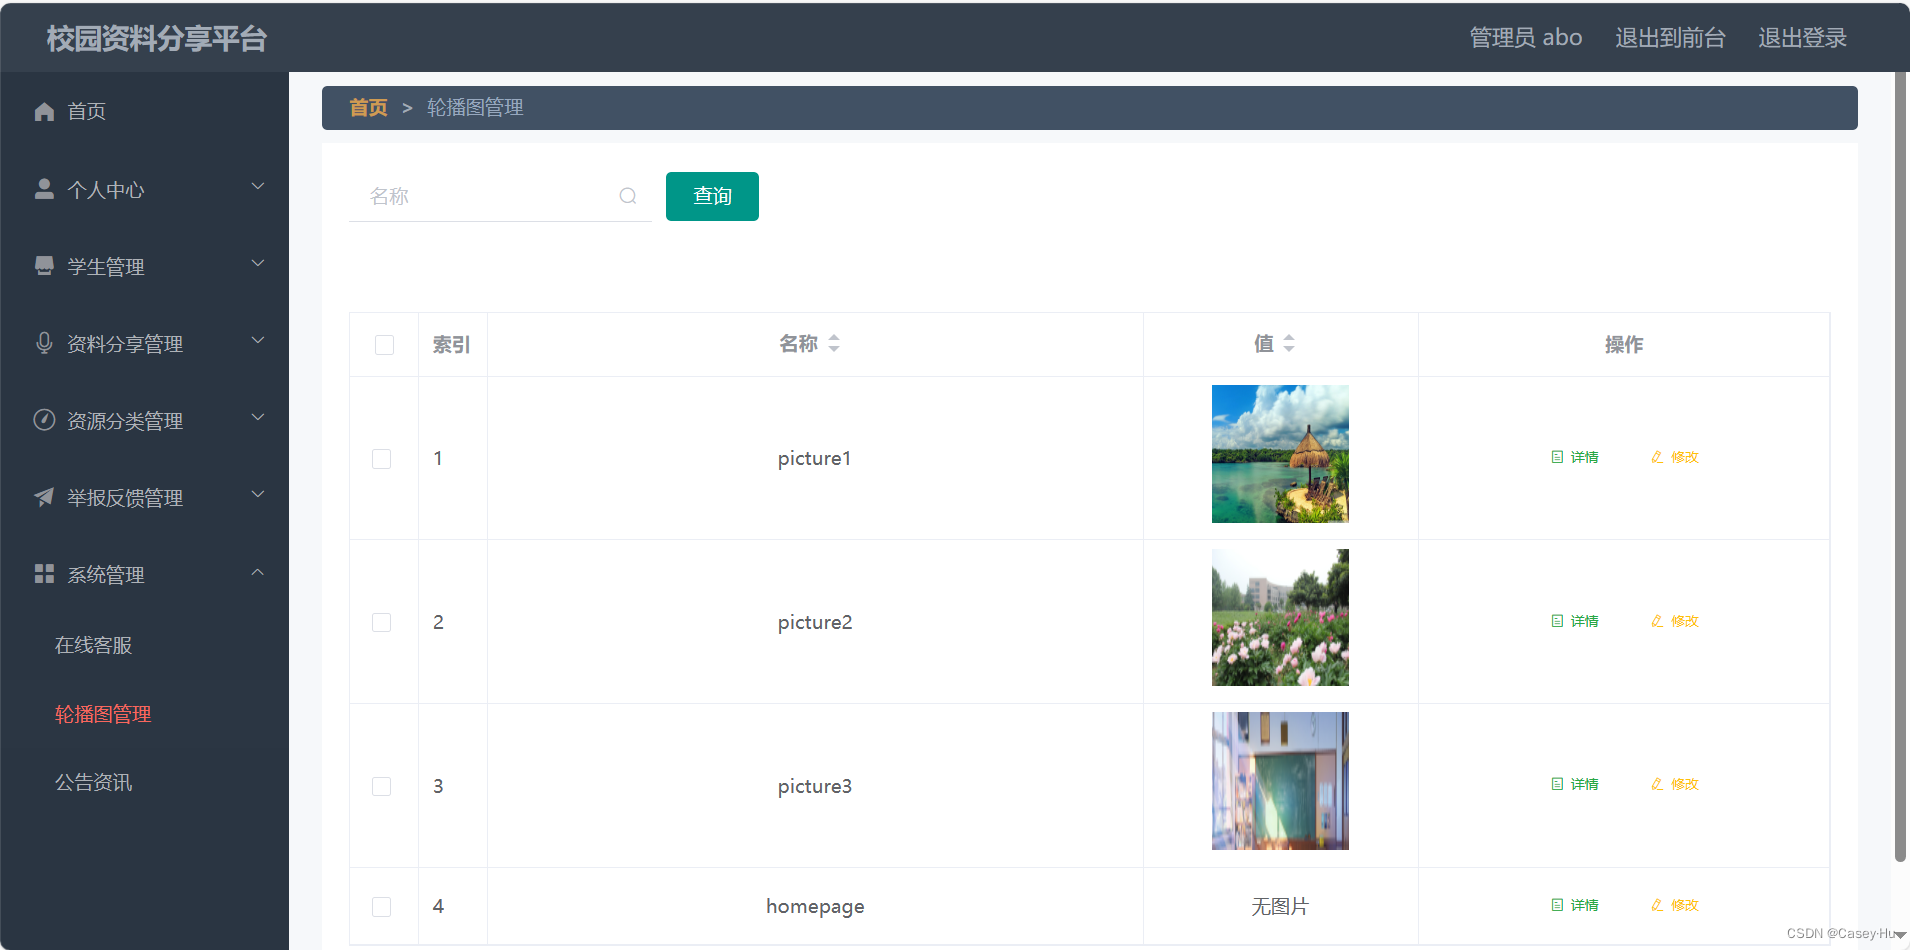Open 详情 for homepage row
Image resolution: width=1910 pixels, height=950 pixels.
click(x=1575, y=905)
